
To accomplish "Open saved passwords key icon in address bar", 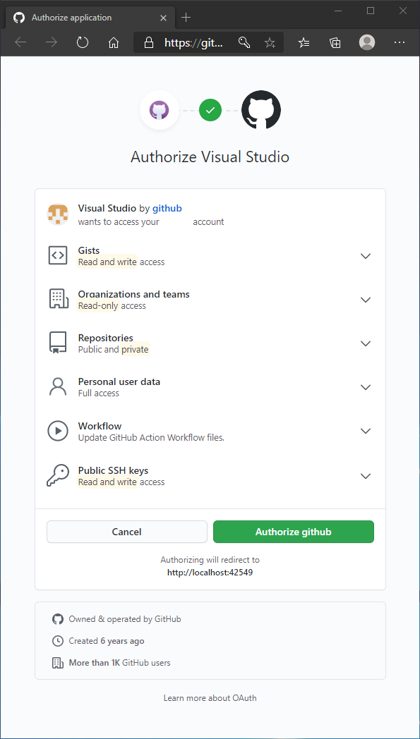I will point(244,43).
